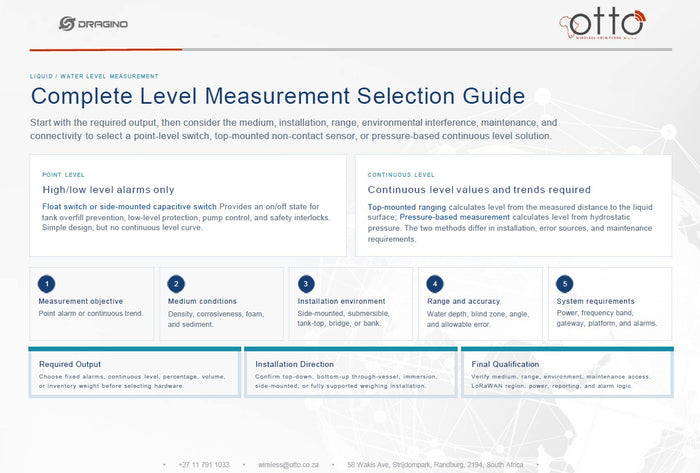Click the 58 Wakis Ave street address
The height and width of the screenshot is (473, 700).
tap(435, 465)
